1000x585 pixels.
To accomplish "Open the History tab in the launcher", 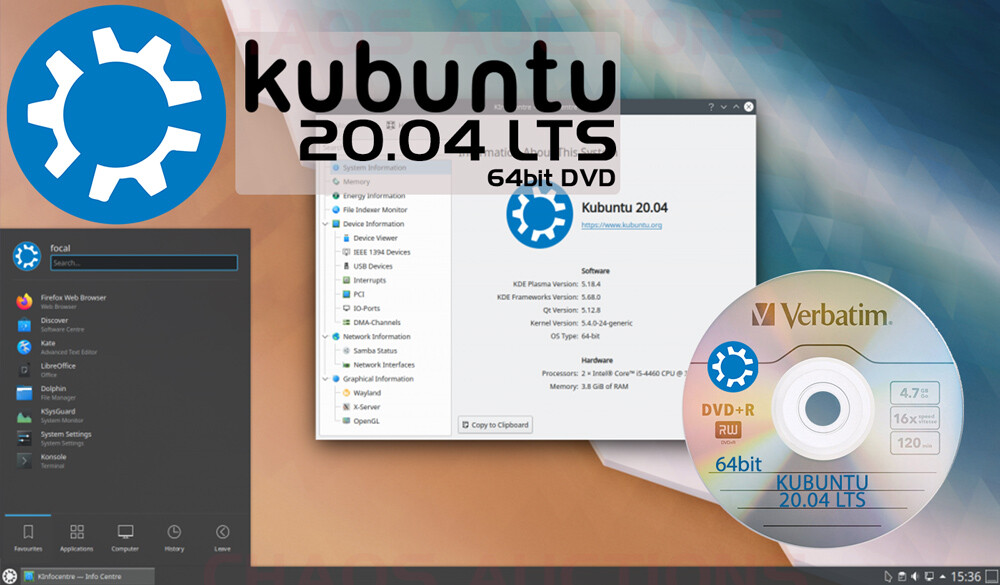I will pyautogui.click(x=173, y=537).
